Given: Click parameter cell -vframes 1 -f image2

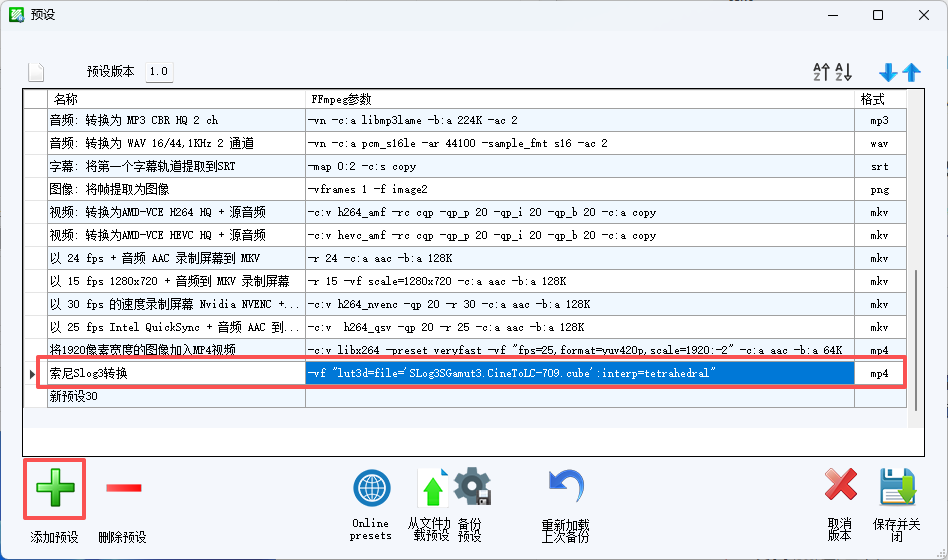Looking at the screenshot, I should coord(580,189).
